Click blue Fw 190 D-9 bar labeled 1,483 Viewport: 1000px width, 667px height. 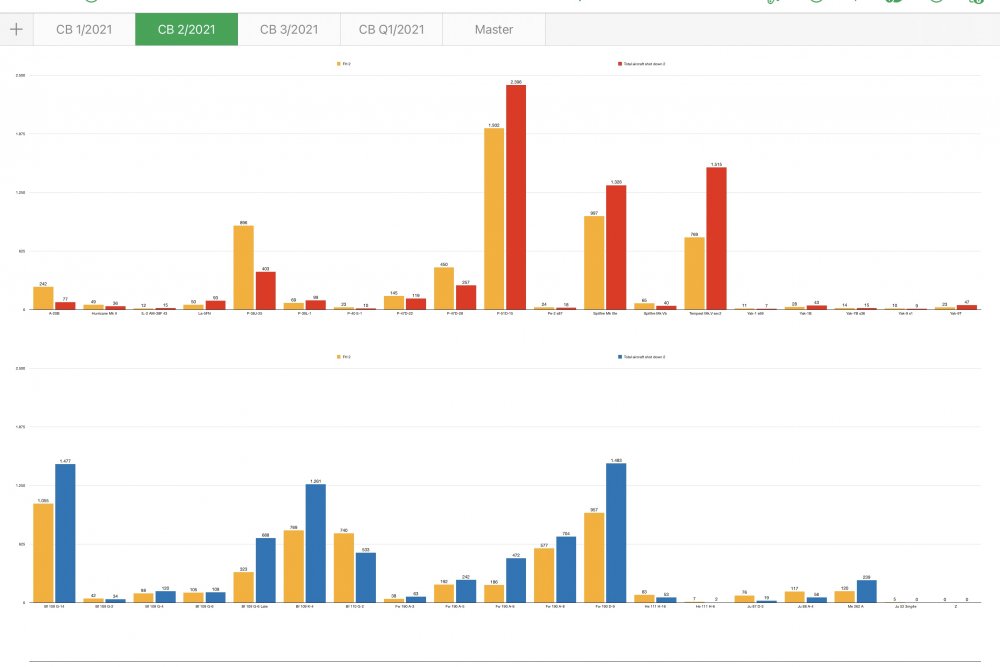[616, 533]
